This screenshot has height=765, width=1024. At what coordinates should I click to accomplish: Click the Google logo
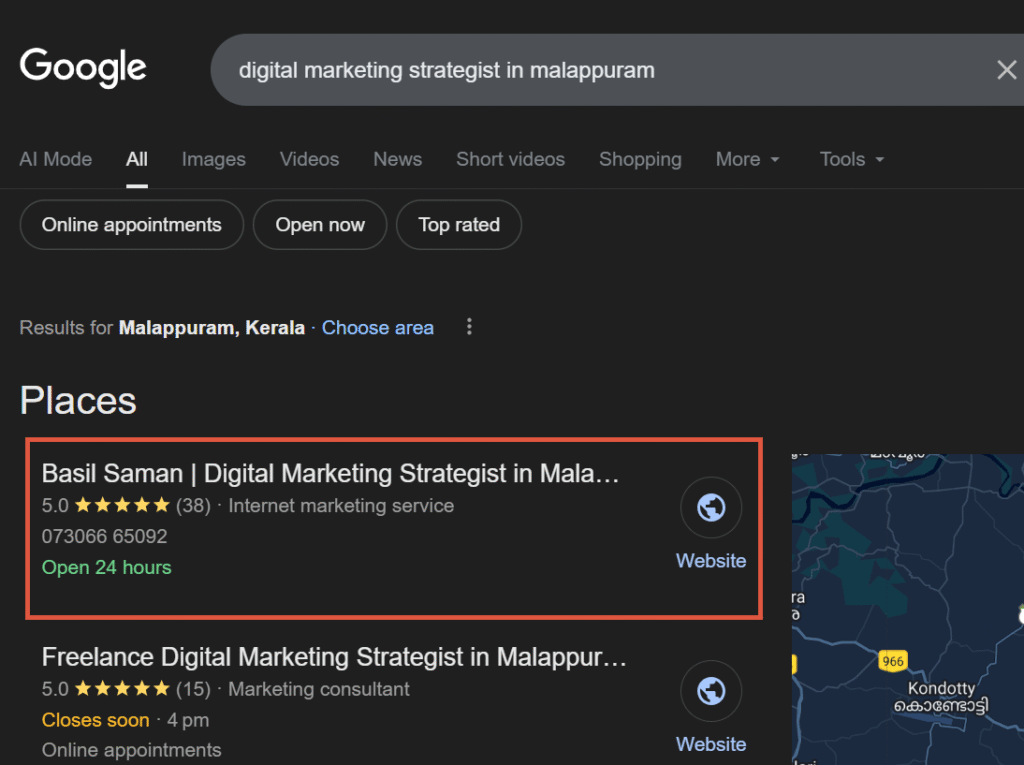[83, 68]
